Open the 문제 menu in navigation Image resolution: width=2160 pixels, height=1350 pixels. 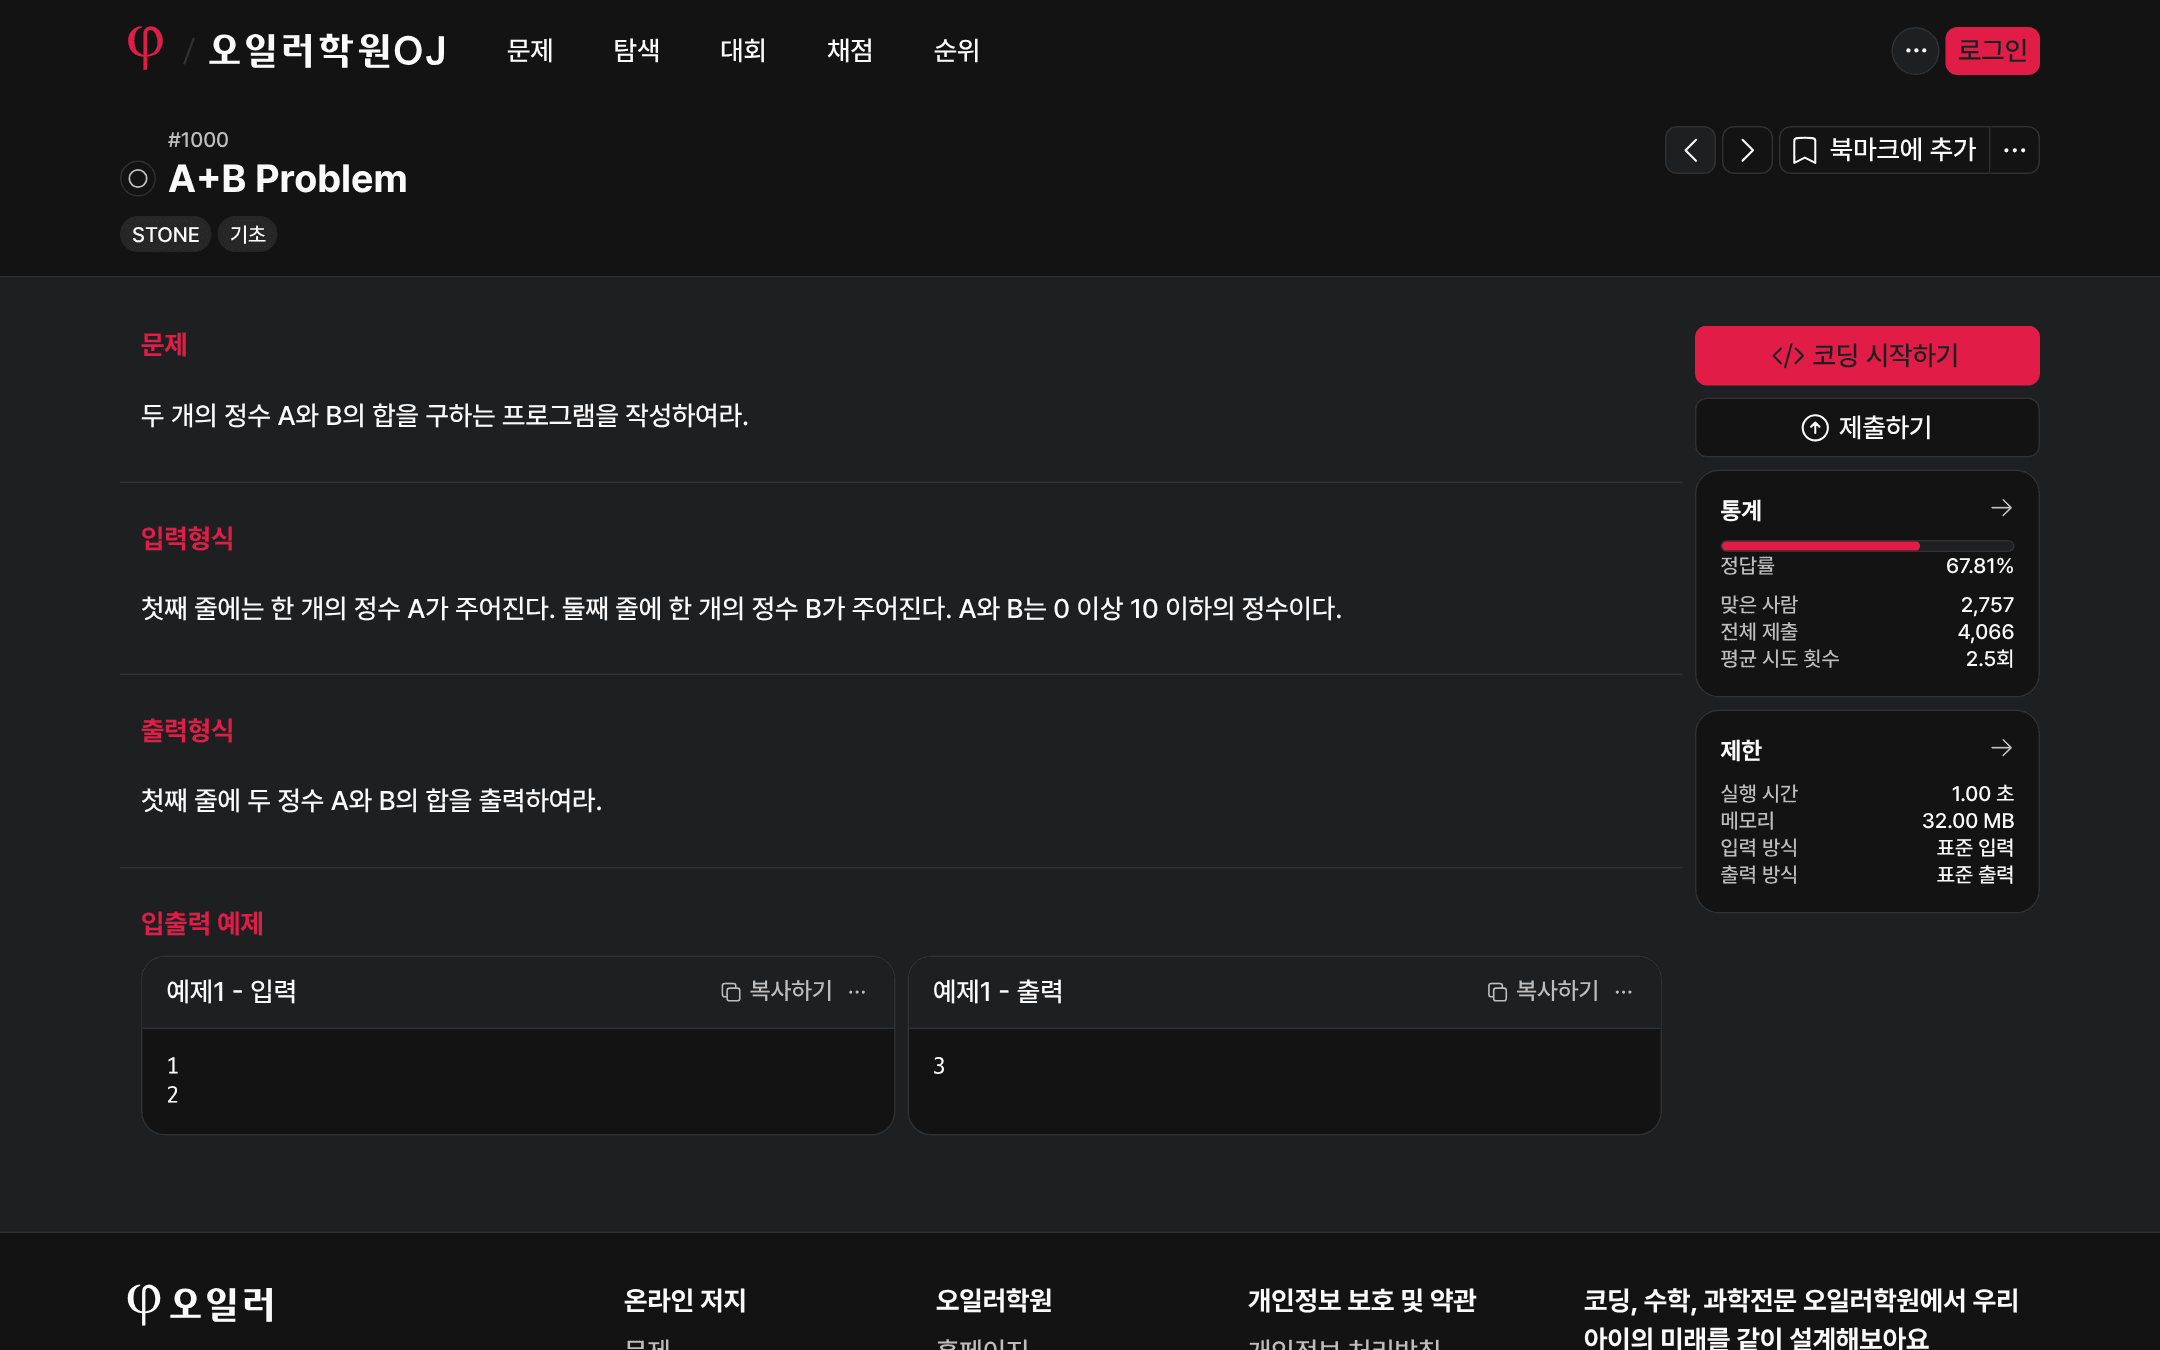click(x=530, y=50)
